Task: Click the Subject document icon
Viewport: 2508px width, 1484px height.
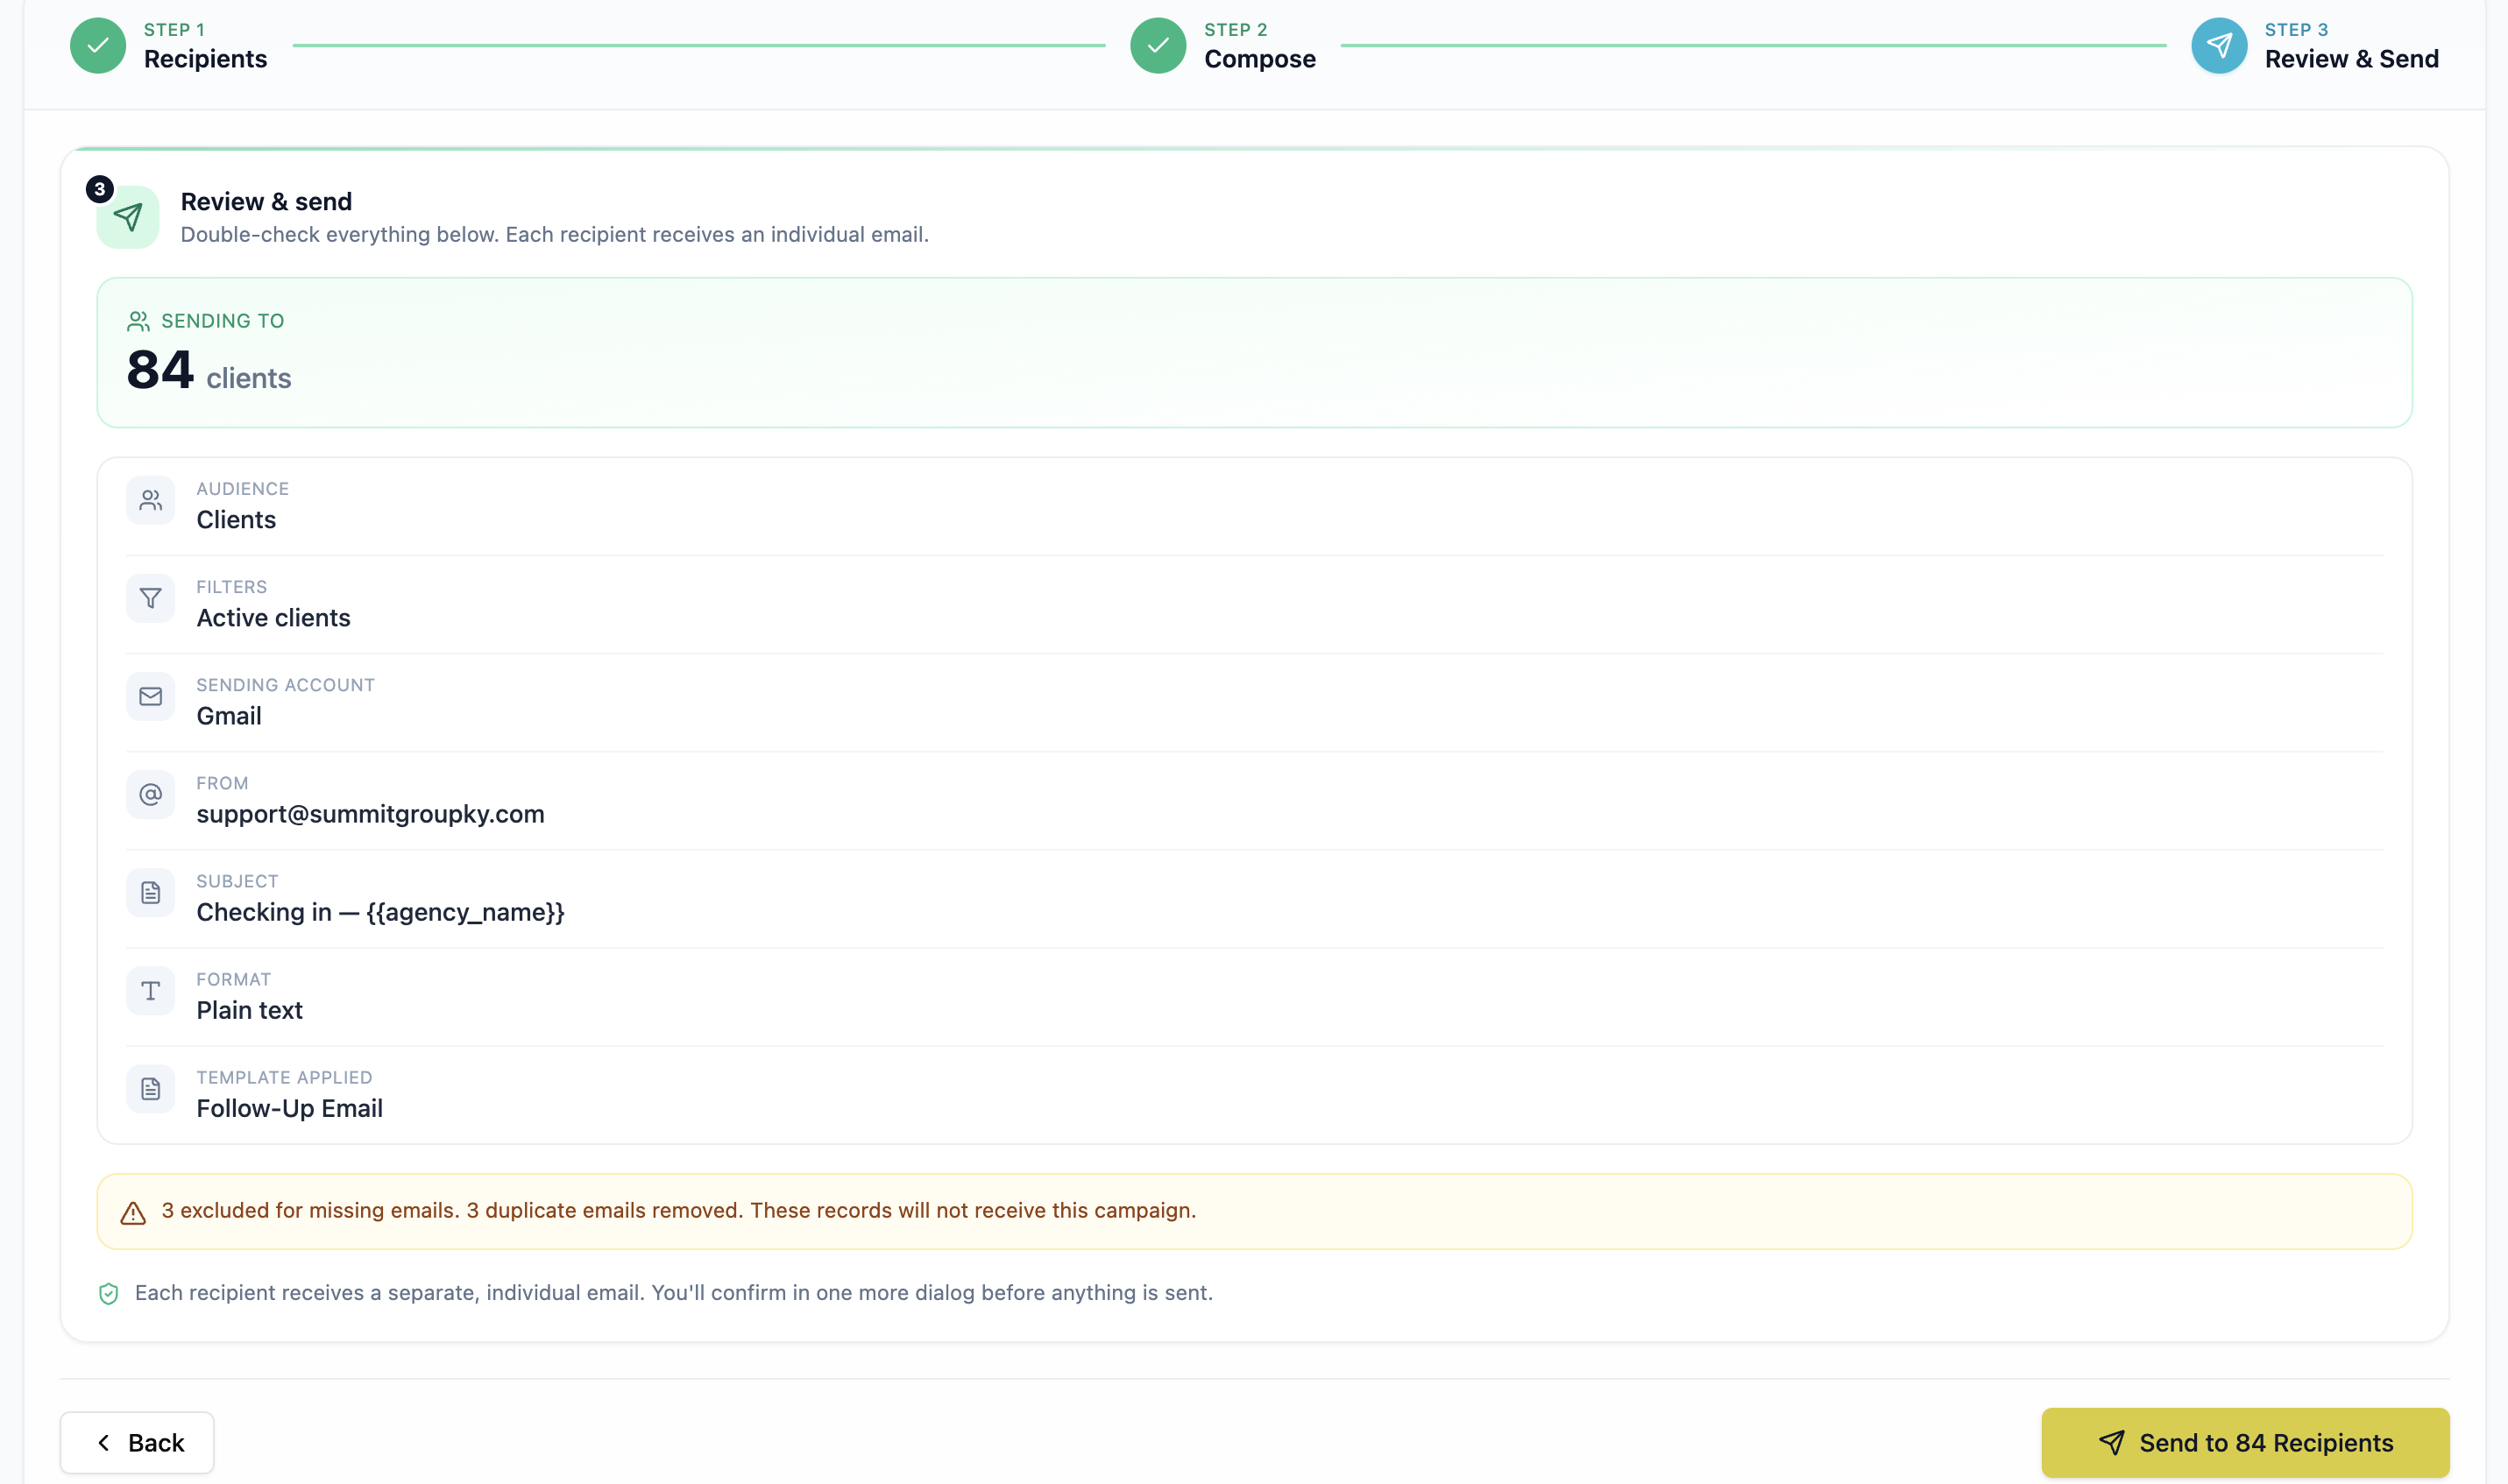Action: pos(150,892)
